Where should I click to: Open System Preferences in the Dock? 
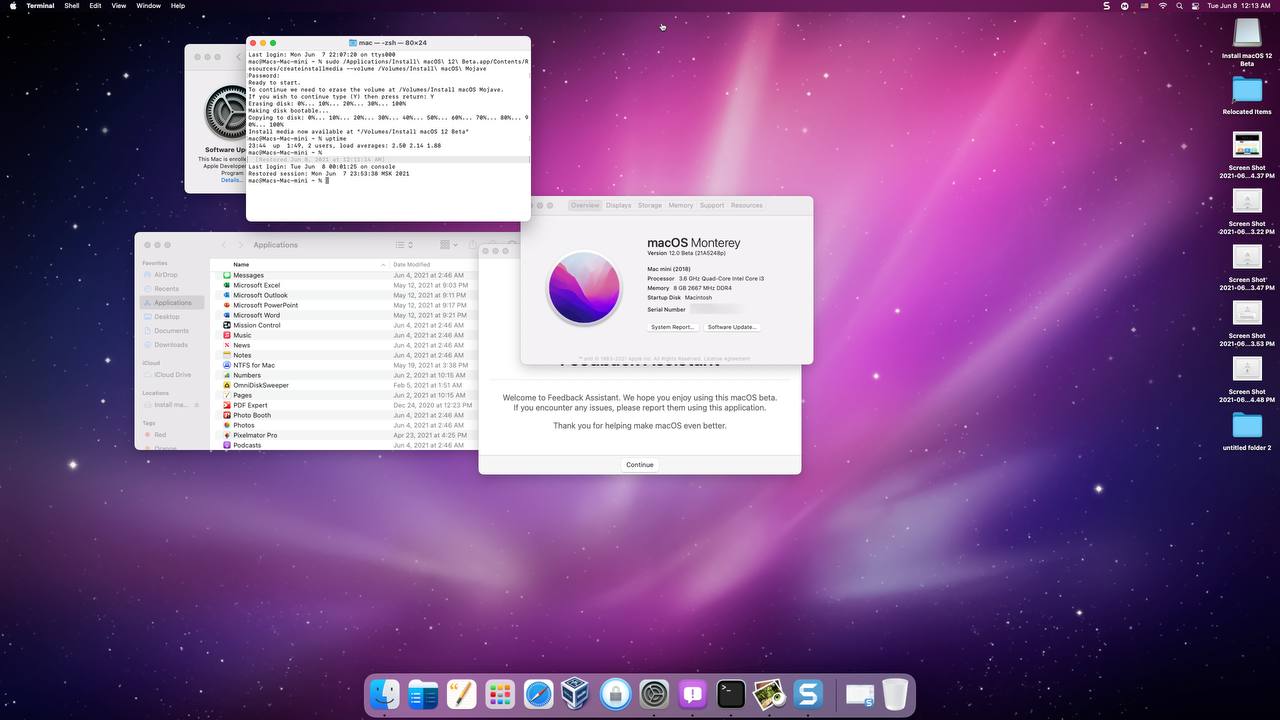[654, 694]
